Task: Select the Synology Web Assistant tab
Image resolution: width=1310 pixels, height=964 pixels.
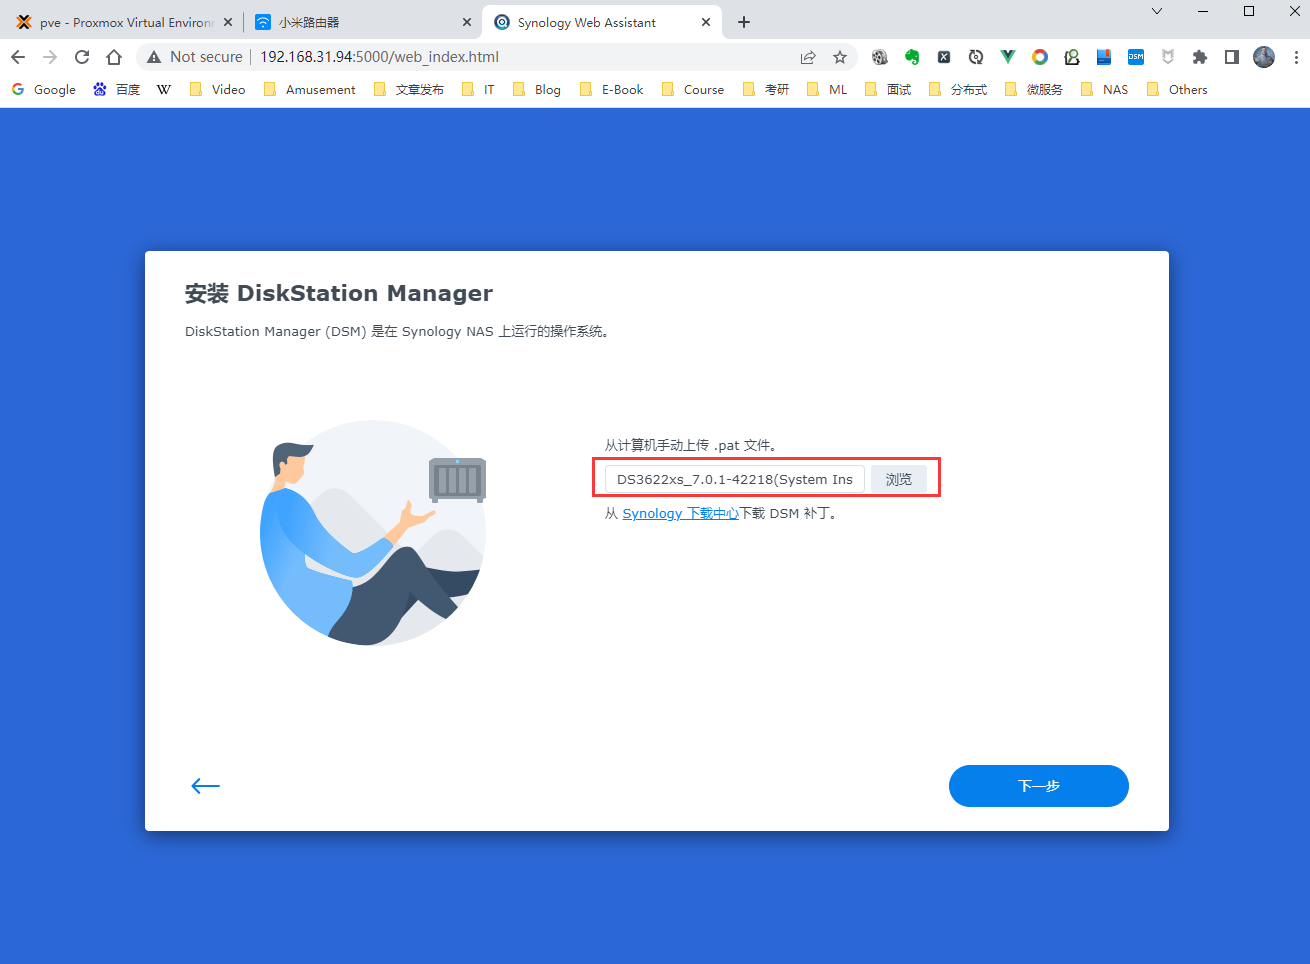Action: tap(602, 22)
